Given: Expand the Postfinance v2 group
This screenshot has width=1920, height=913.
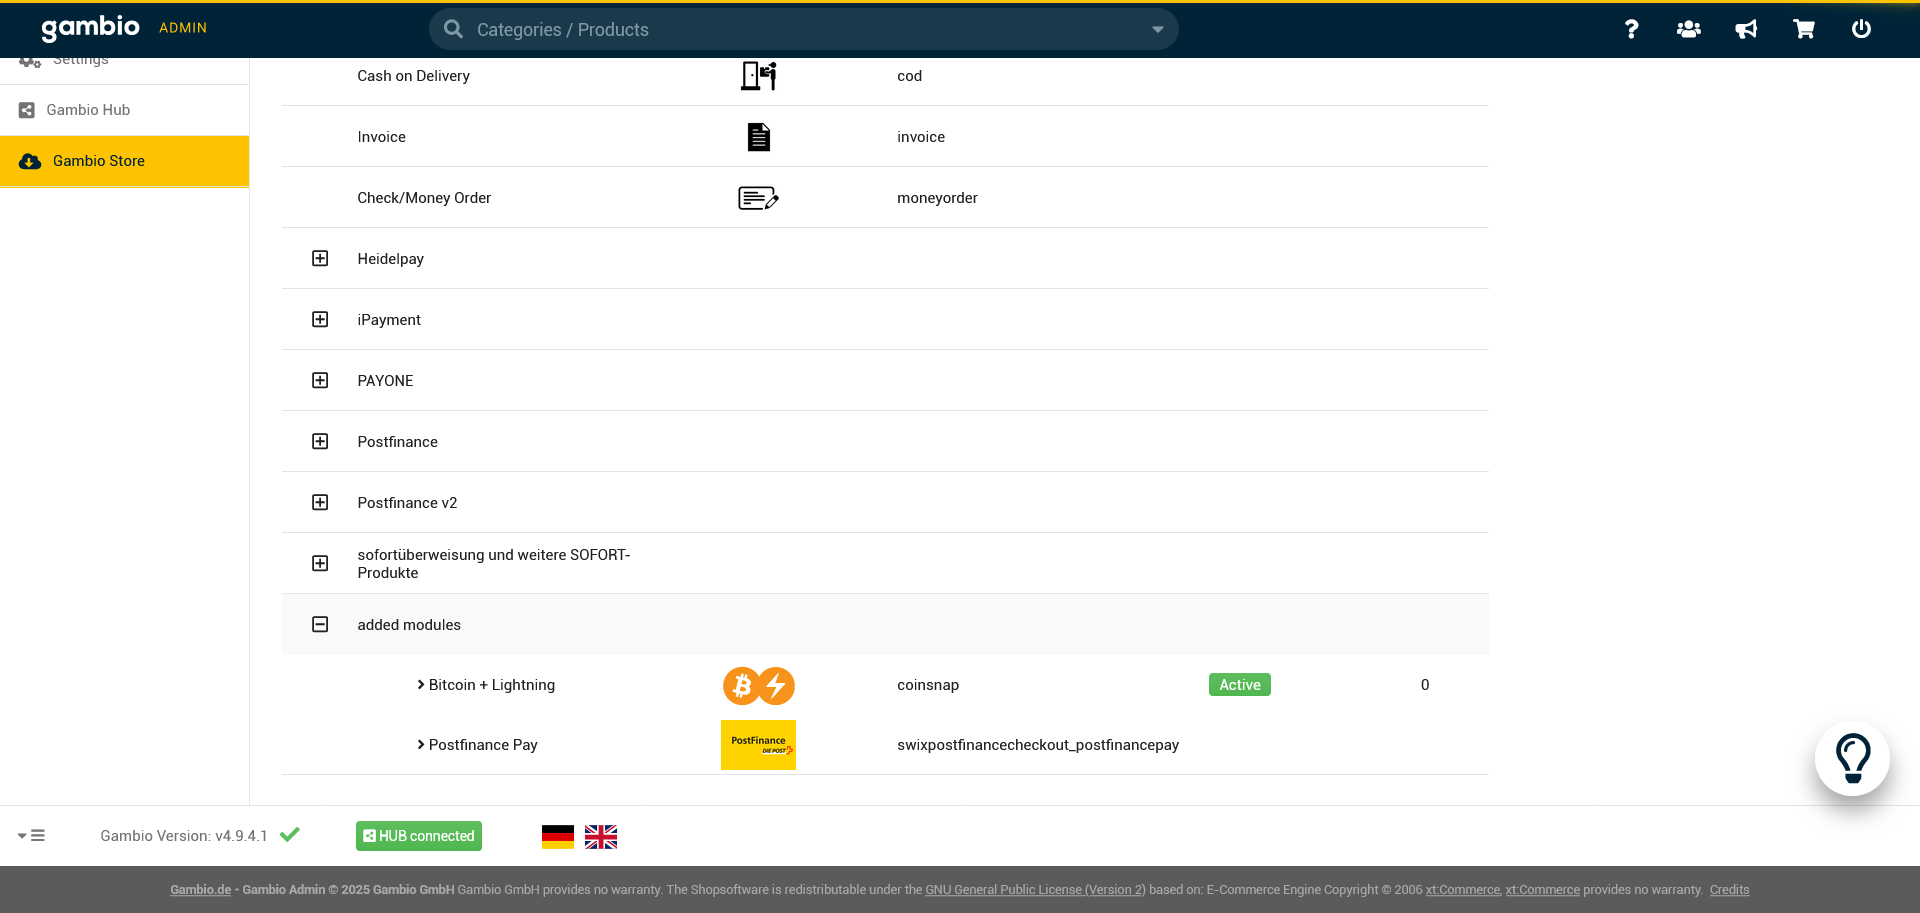Looking at the screenshot, I should [x=320, y=503].
